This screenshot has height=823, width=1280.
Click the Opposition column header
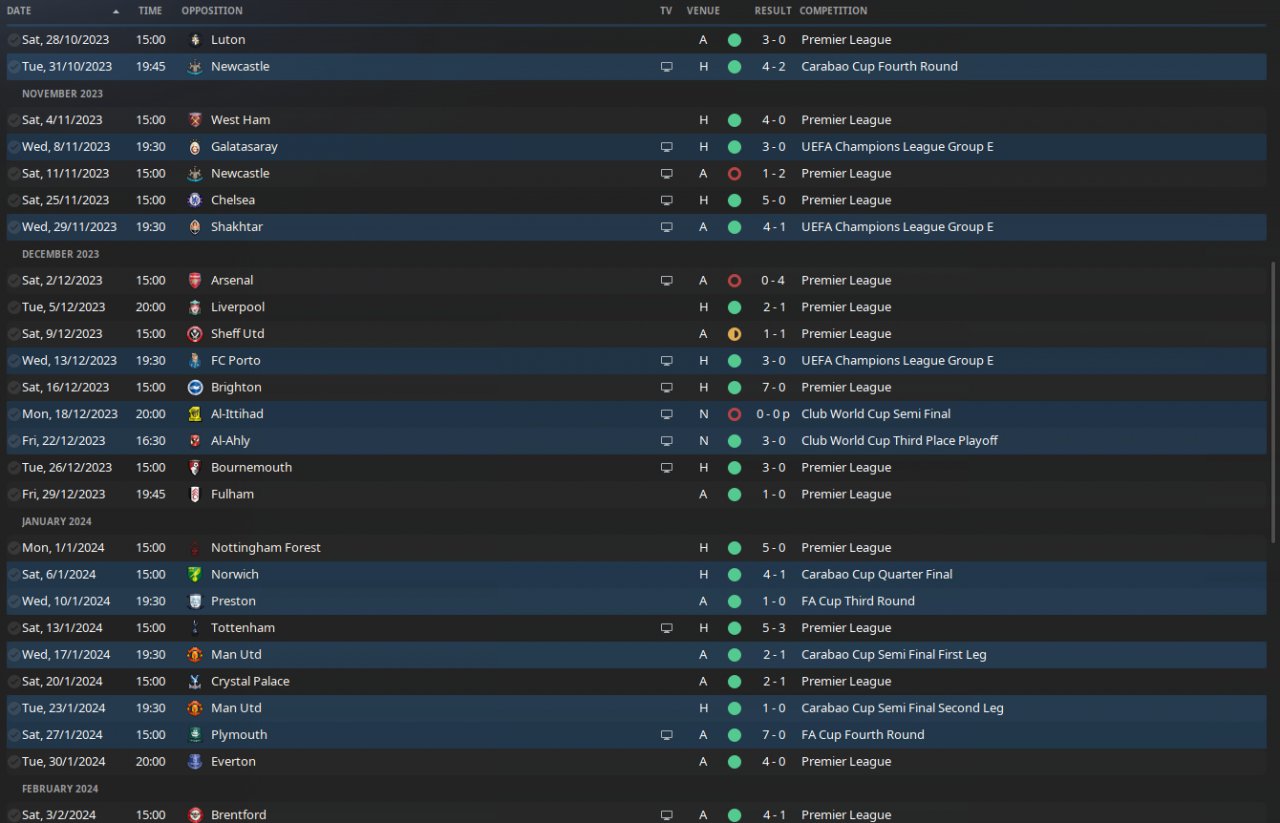tap(212, 11)
